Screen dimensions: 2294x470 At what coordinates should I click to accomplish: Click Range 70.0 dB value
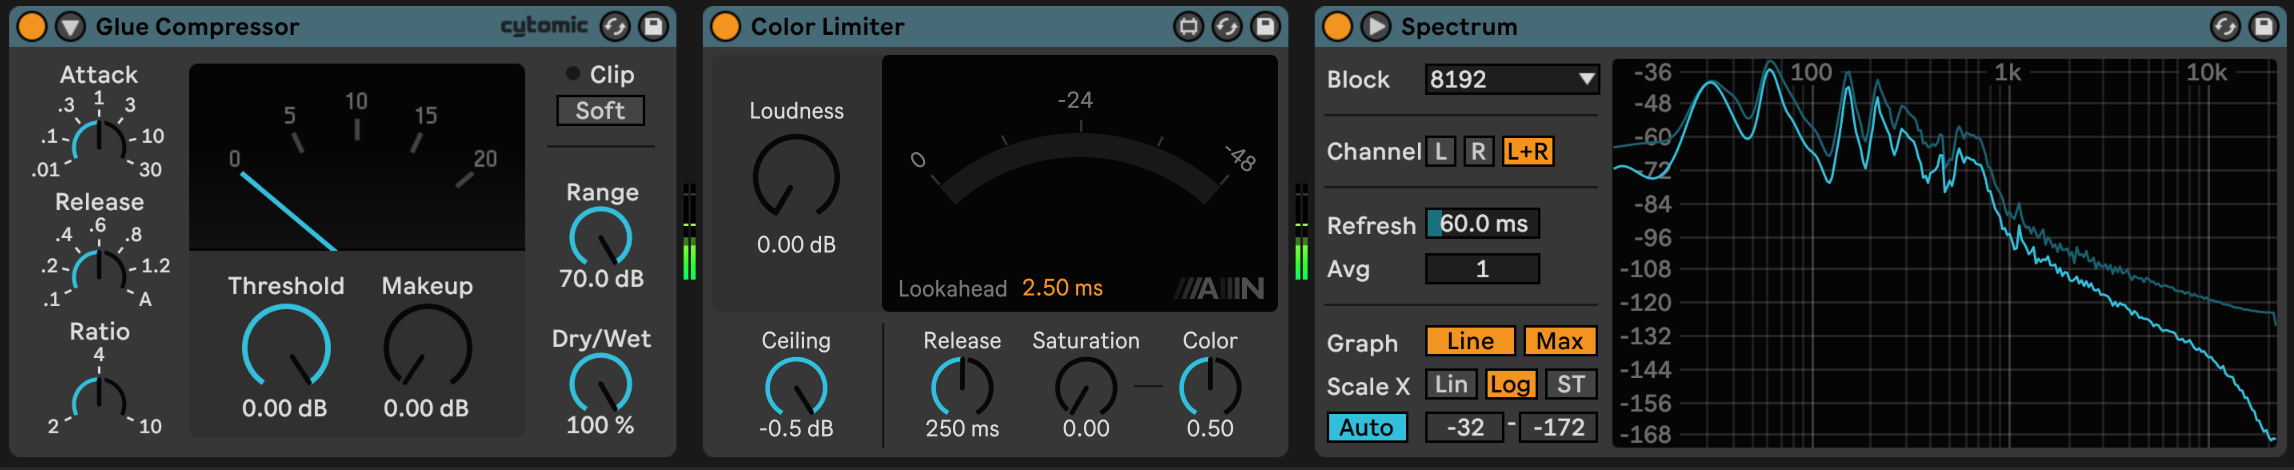click(x=601, y=279)
